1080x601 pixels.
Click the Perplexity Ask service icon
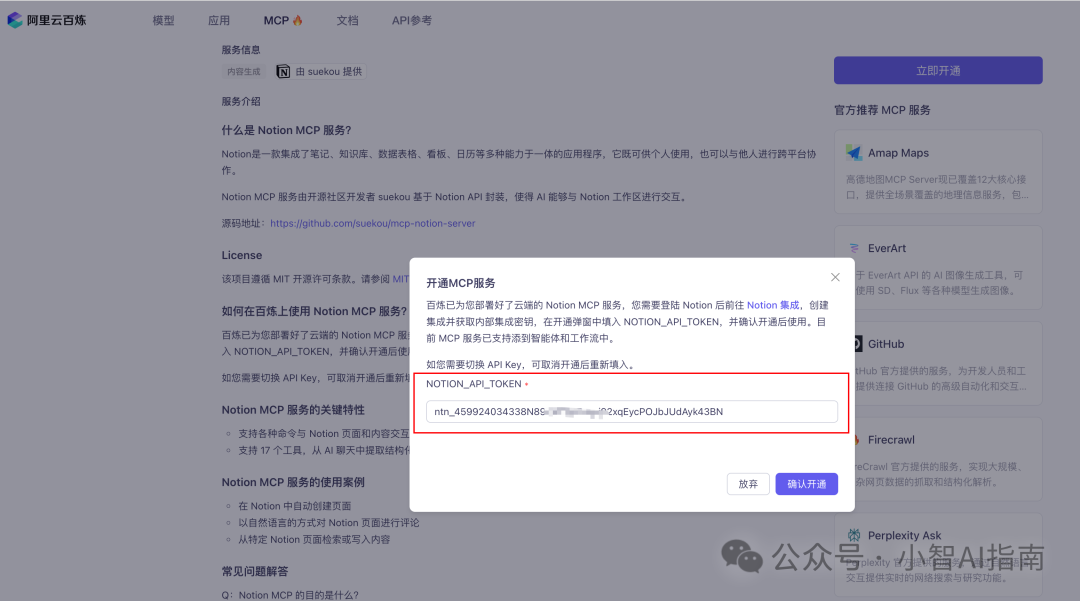point(855,534)
